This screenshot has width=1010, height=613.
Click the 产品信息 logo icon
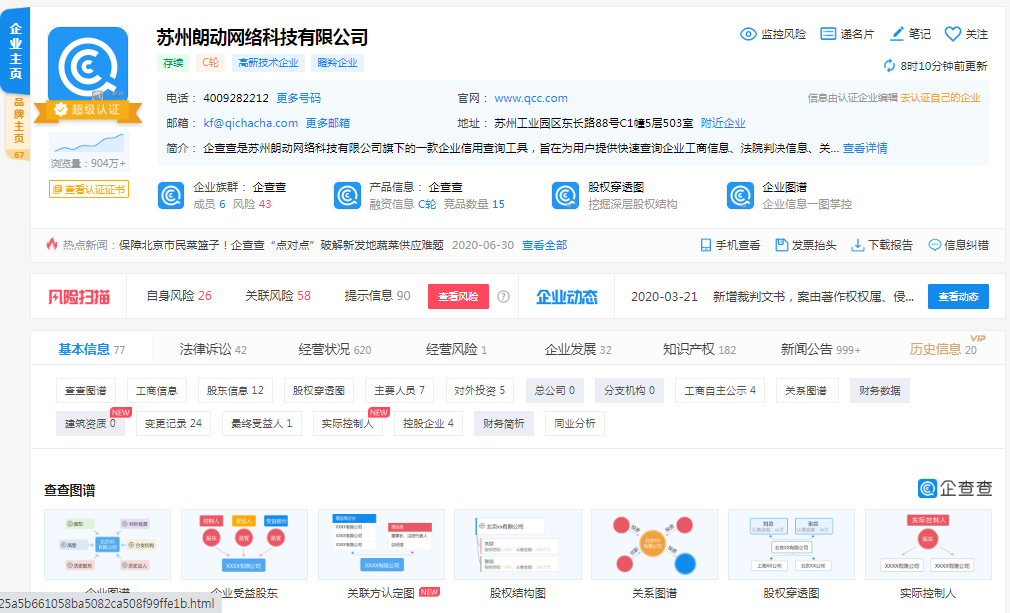tap(347, 196)
